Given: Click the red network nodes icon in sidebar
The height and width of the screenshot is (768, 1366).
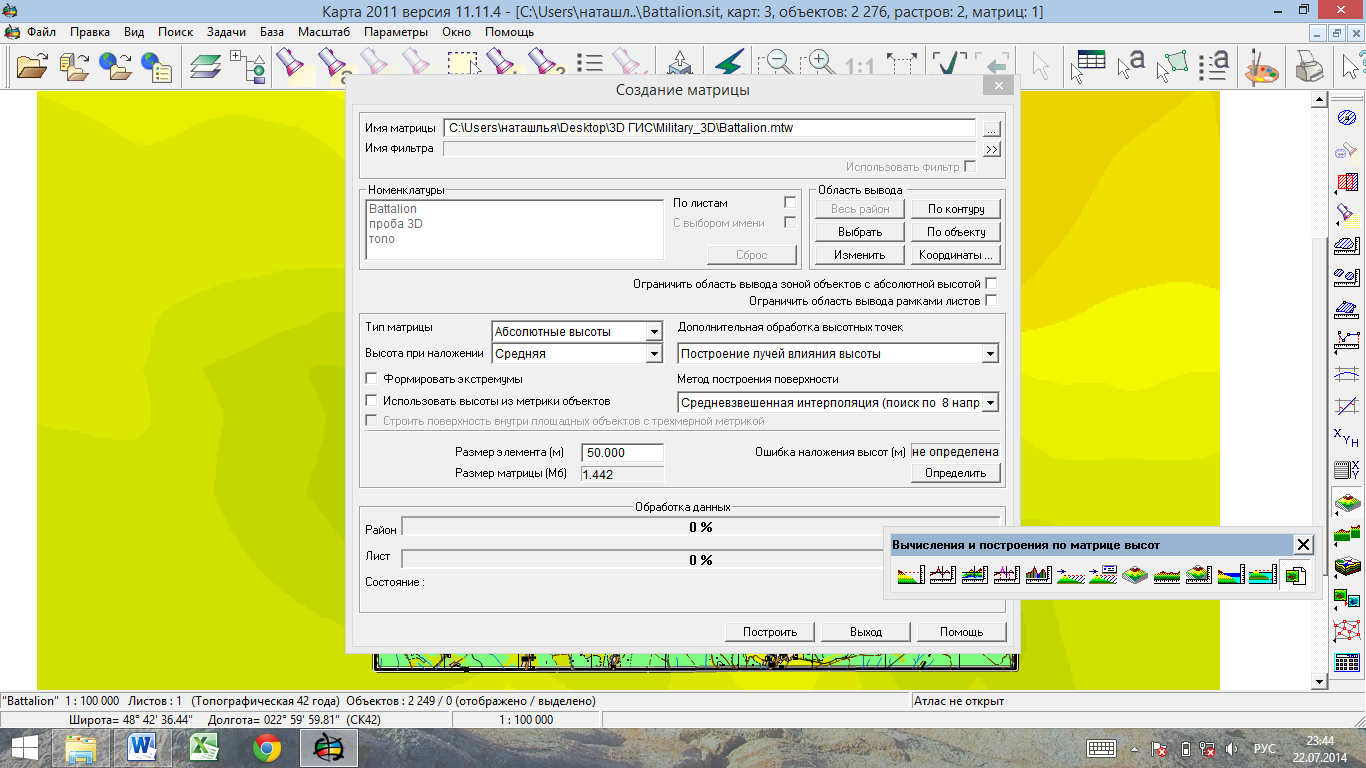Looking at the screenshot, I should coord(1347,631).
